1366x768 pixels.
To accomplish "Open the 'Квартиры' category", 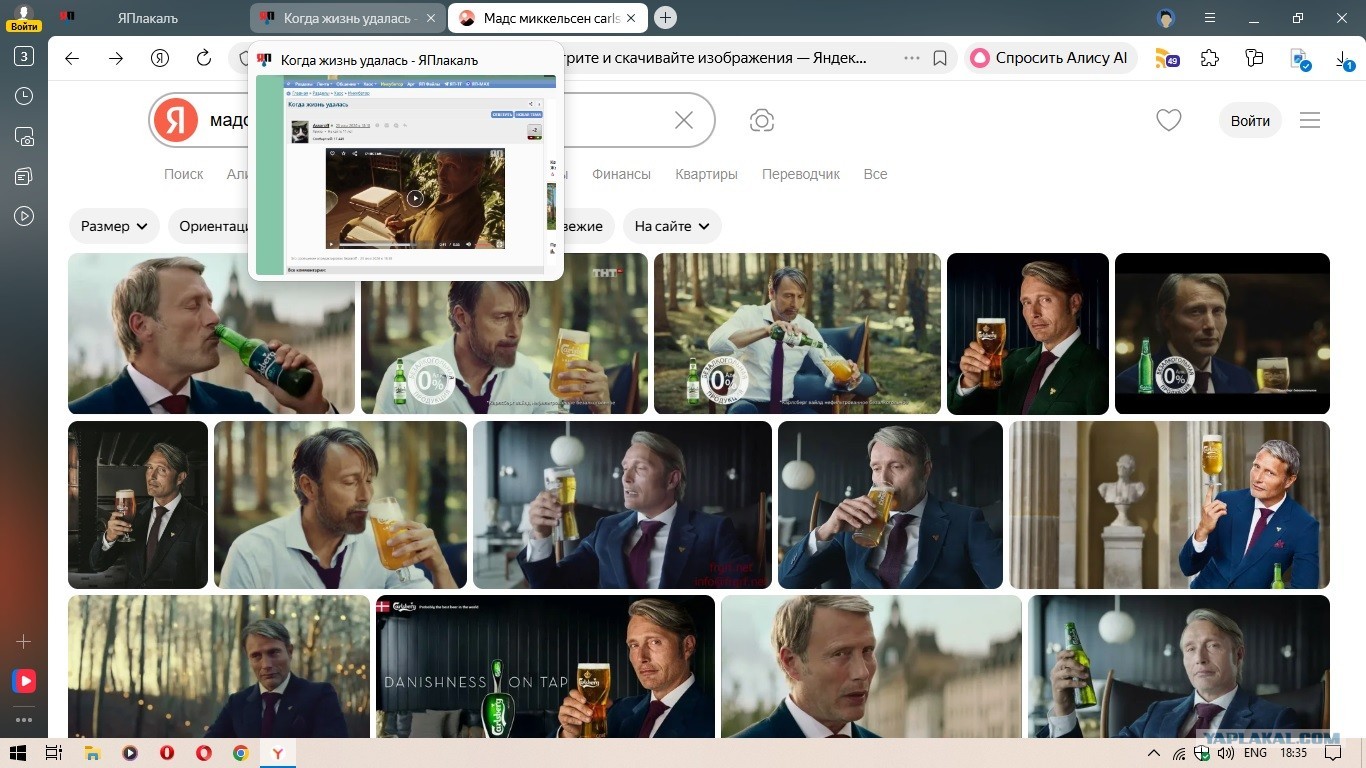I will tap(706, 174).
